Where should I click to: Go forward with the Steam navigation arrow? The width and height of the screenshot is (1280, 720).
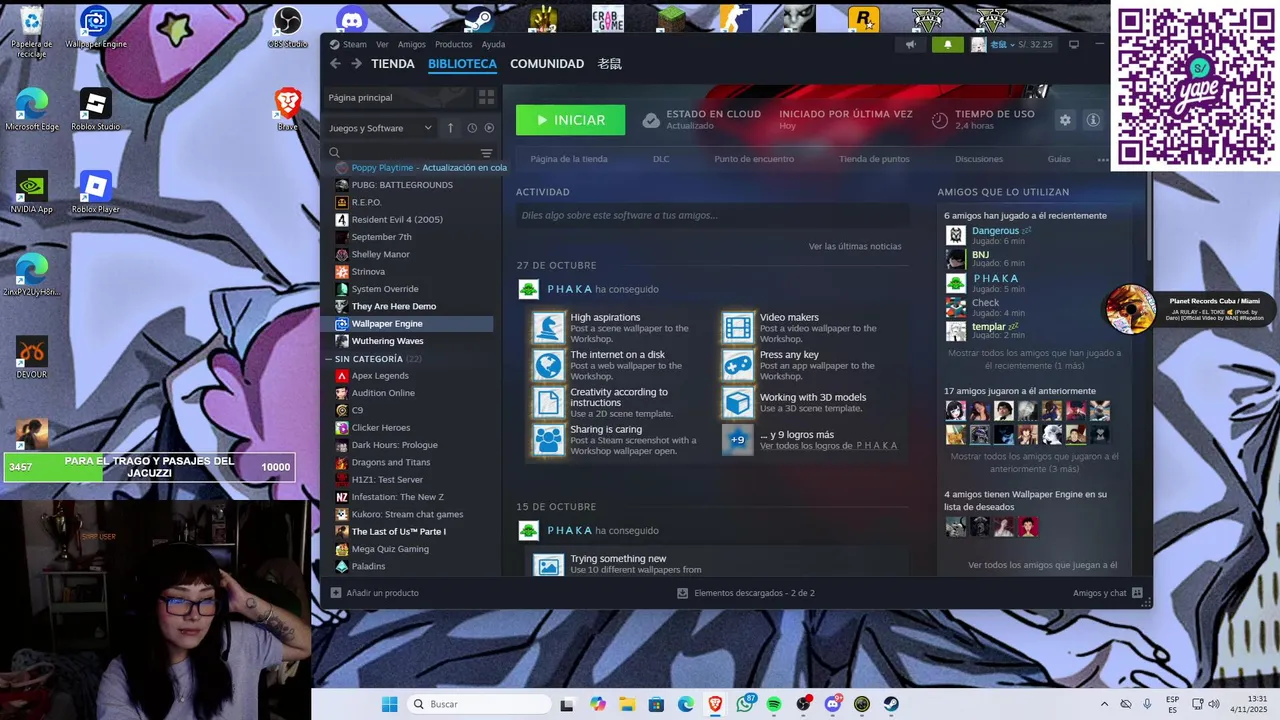(356, 64)
